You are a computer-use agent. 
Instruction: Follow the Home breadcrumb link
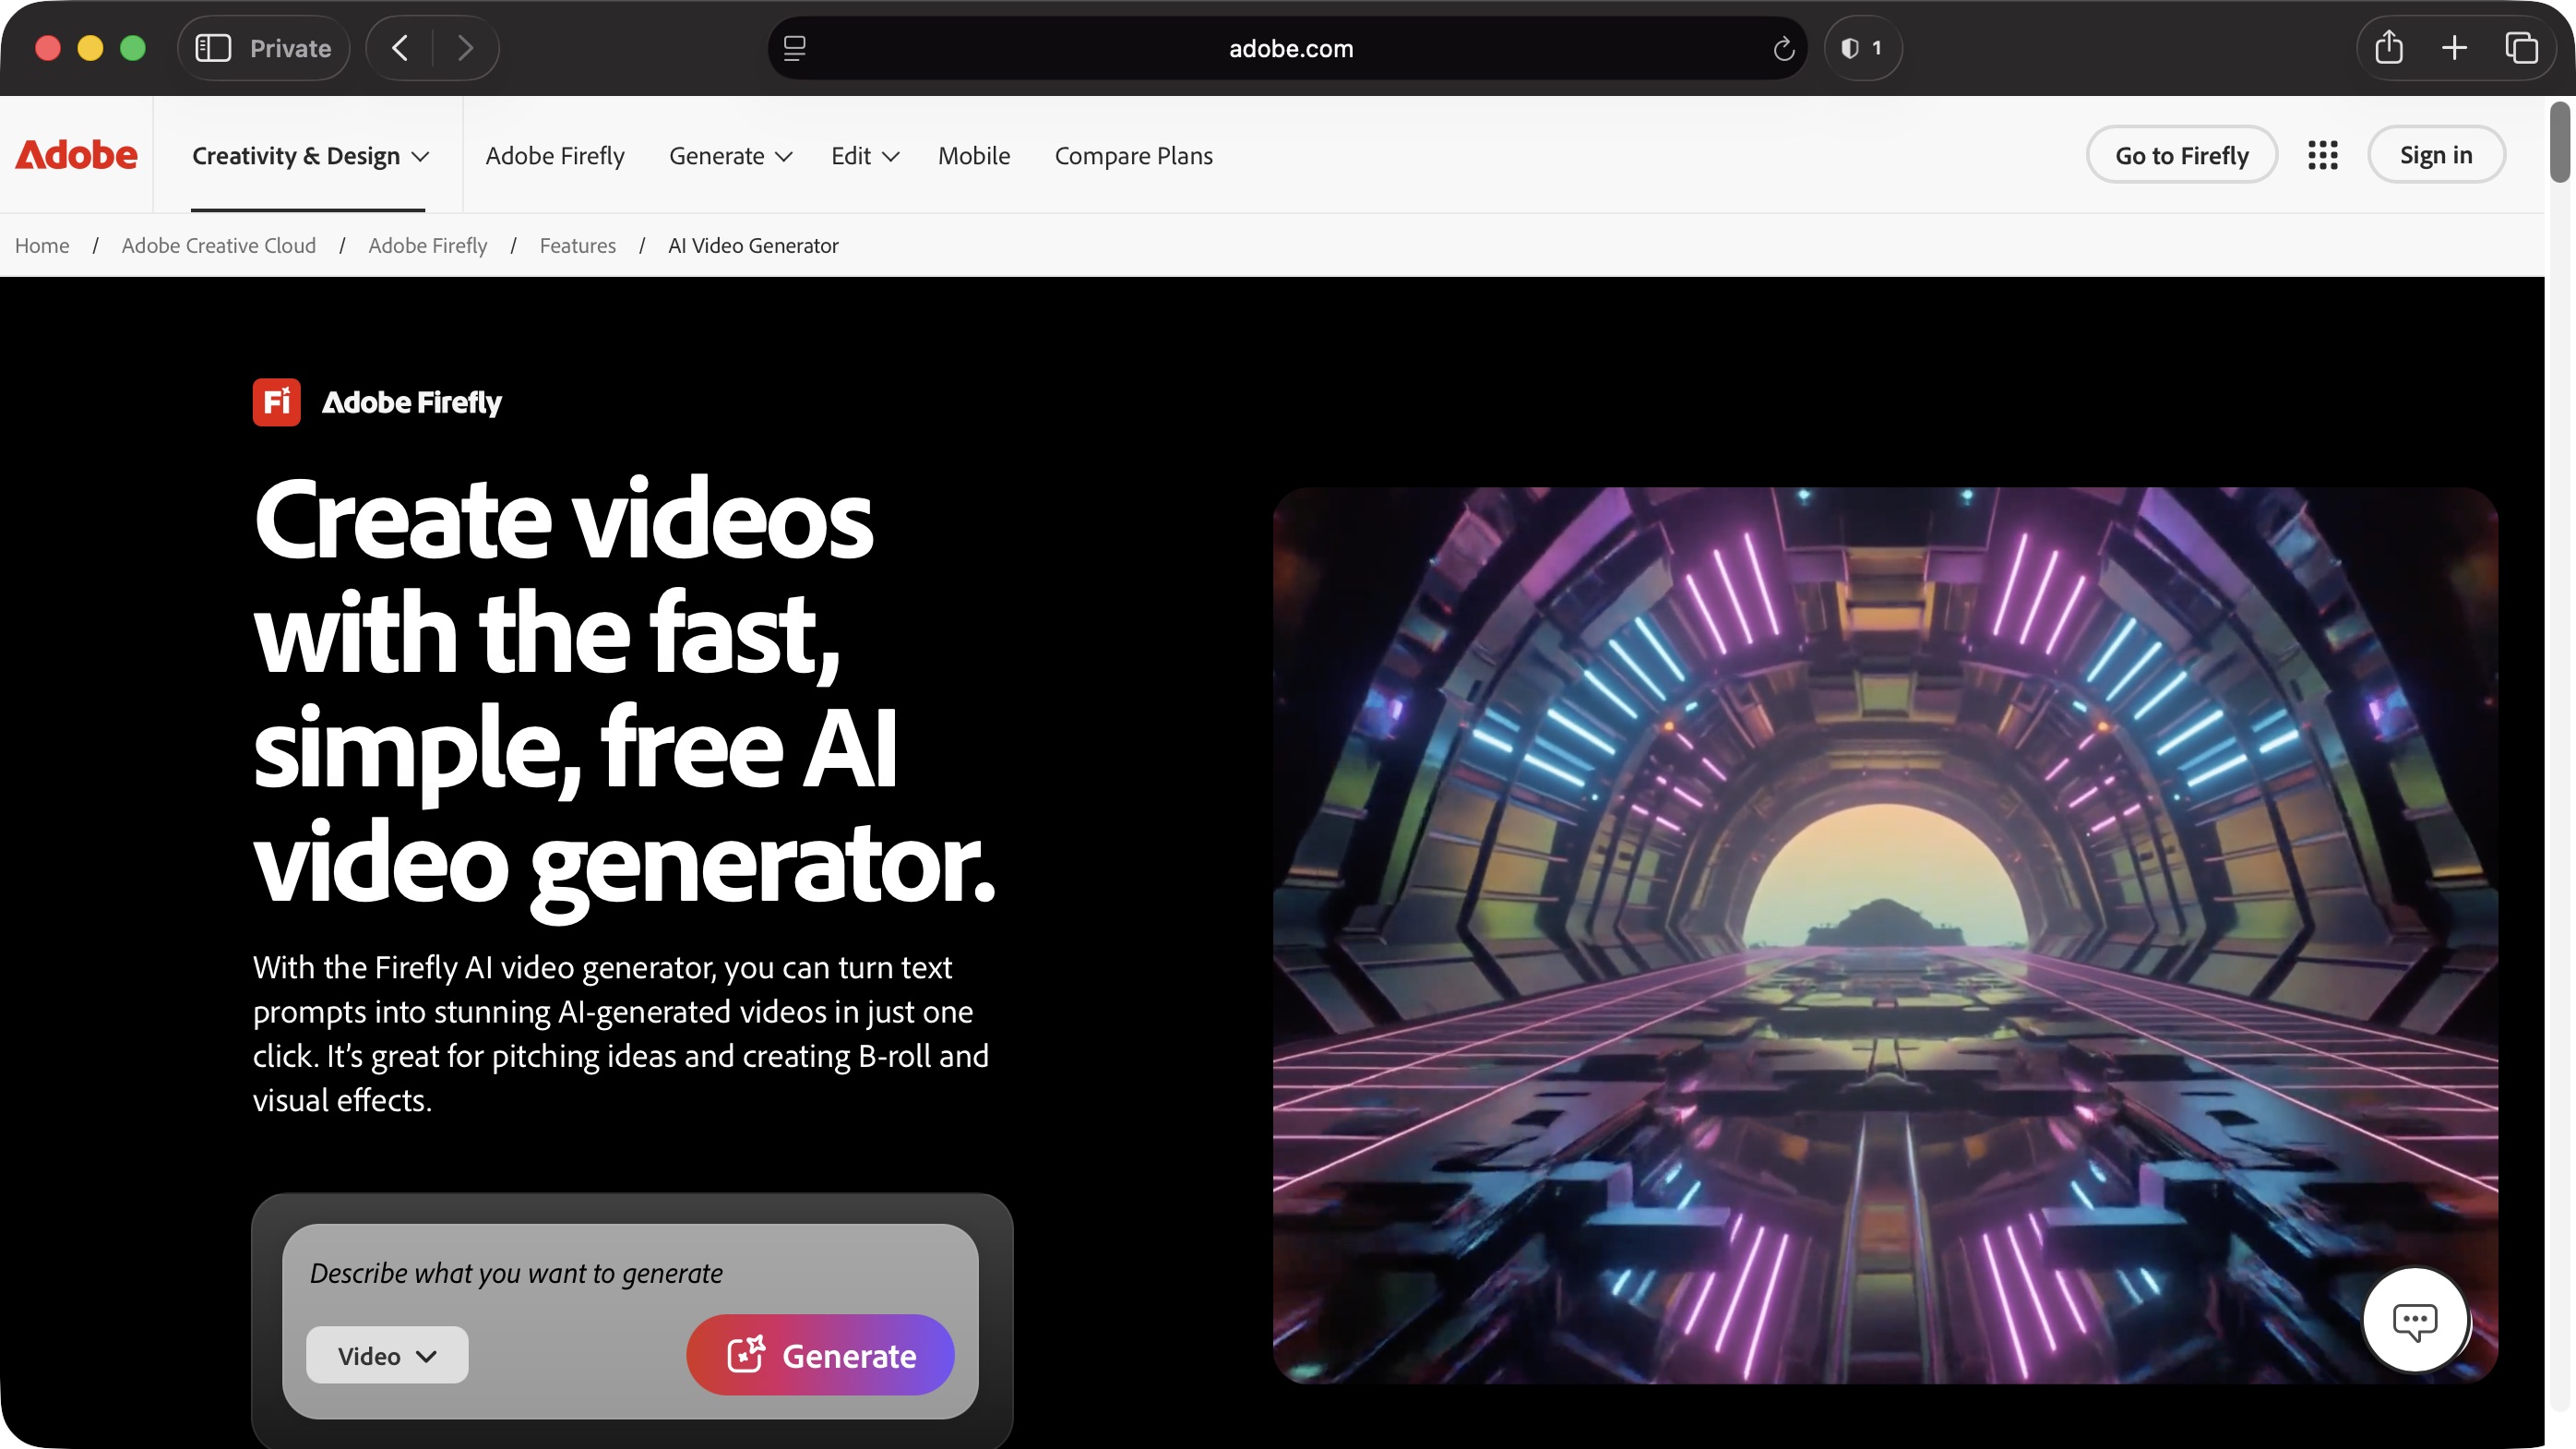[x=42, y=245]
